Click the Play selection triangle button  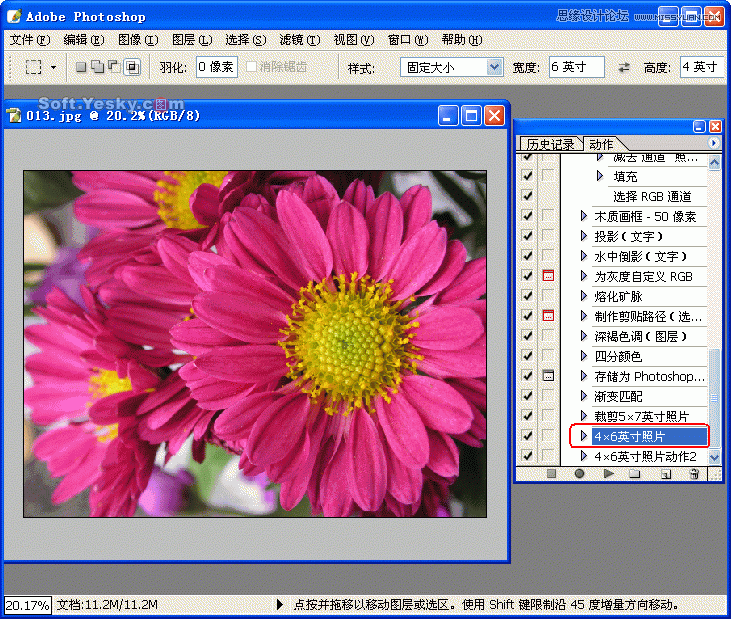(x=608, y=474)
